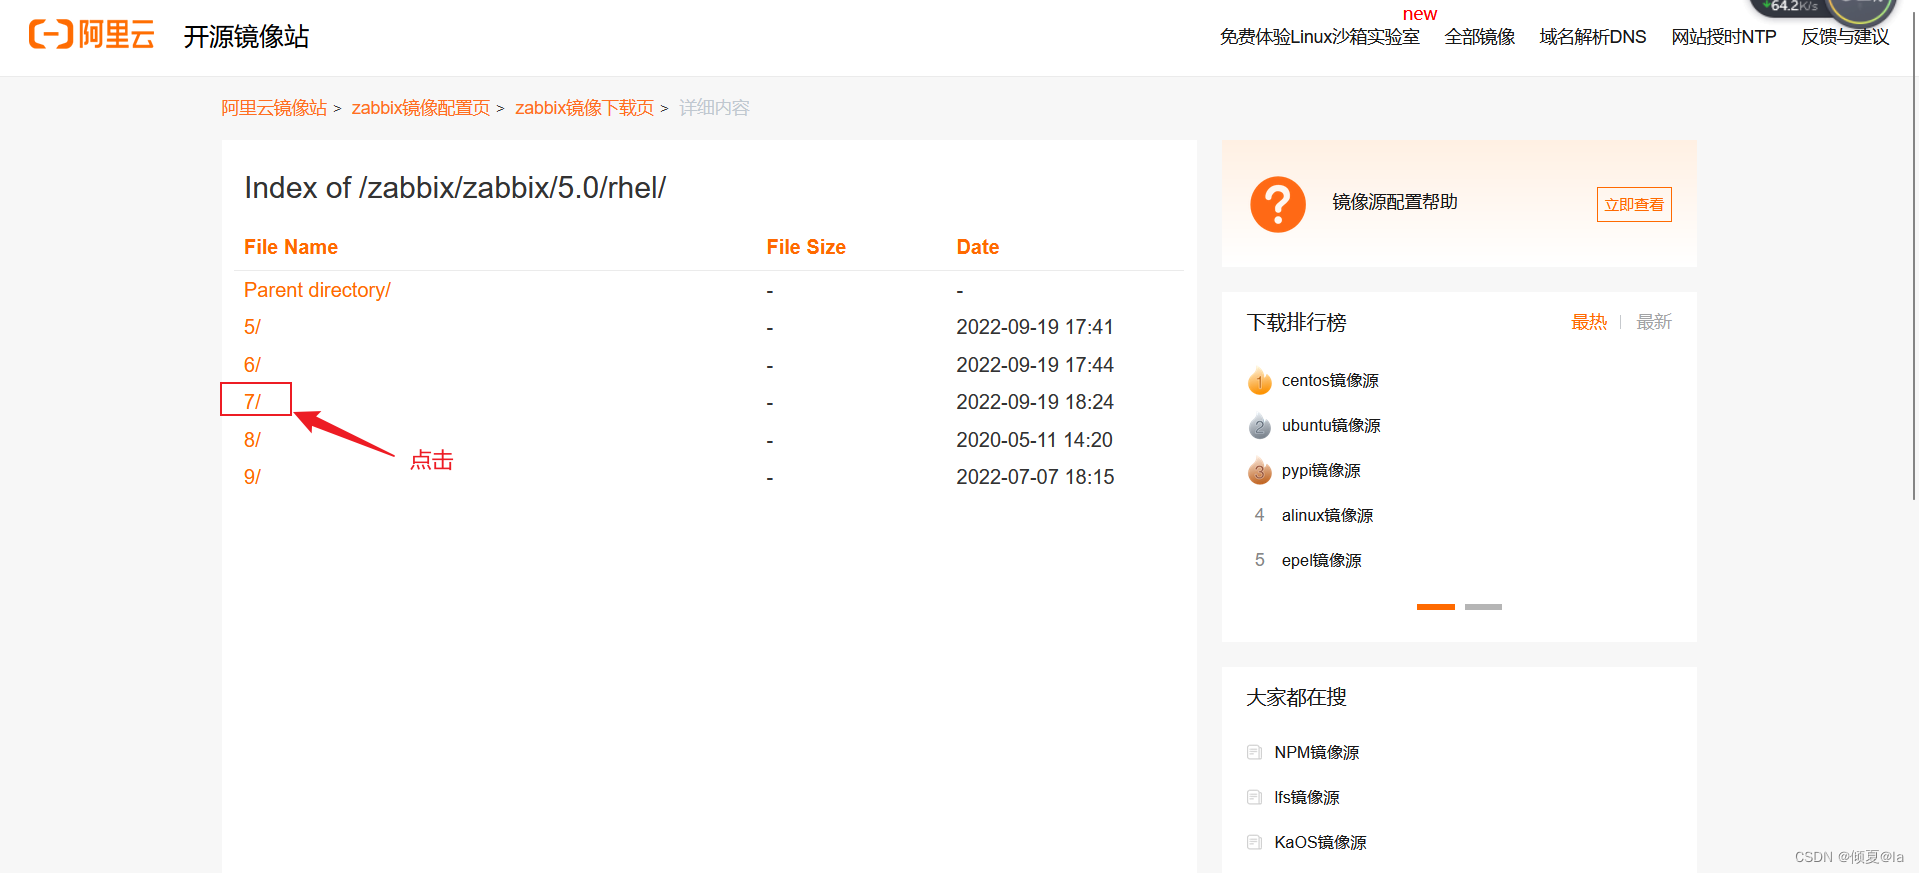Viewport: 1919px width, 873px height.
Task: Open ubuntu镜像源 in download ranking
Action: (x=1331, y=426)
